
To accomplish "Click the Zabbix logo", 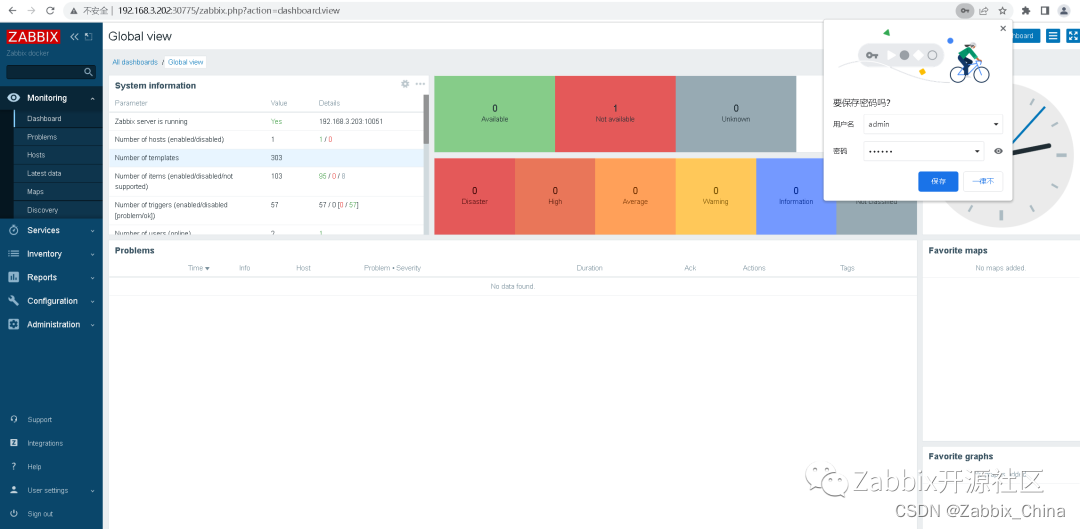I will [33, 37].
